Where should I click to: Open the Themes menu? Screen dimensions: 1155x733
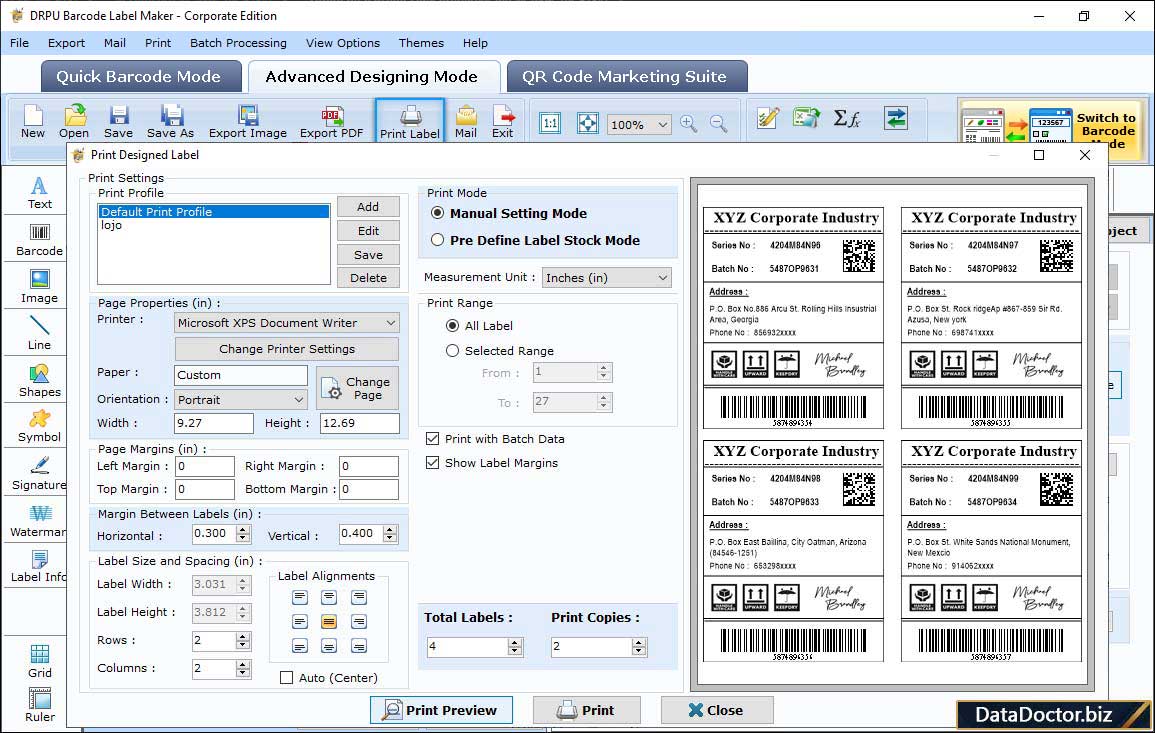coord(421,43)
